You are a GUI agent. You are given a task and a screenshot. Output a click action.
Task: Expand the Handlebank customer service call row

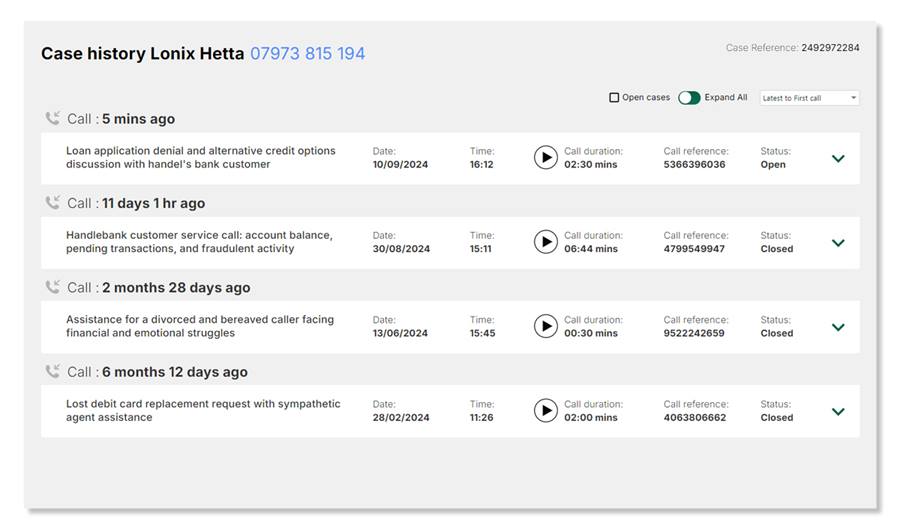(838, 243)
